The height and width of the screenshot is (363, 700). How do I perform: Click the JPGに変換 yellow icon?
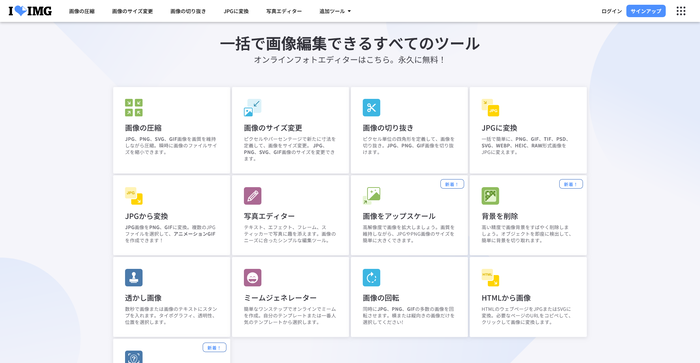(x=490, y=108)
